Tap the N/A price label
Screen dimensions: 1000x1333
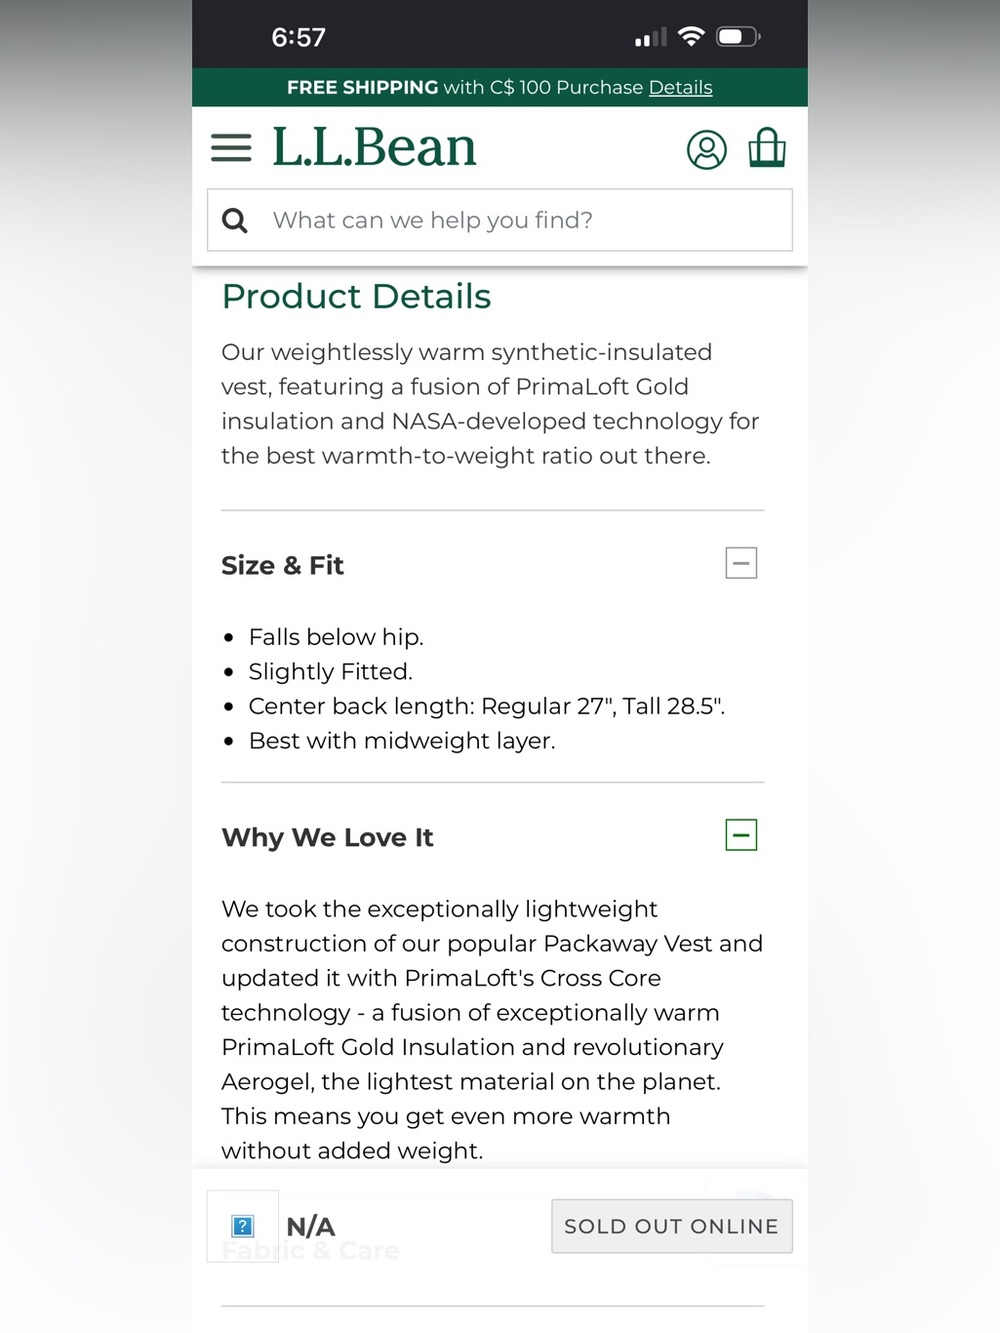[310, 1226]
